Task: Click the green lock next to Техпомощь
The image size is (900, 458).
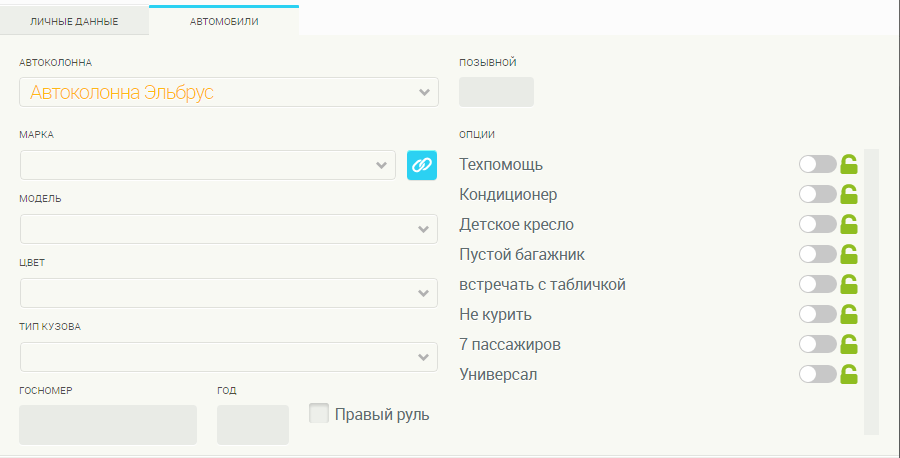Action: (x=849, y=164)
